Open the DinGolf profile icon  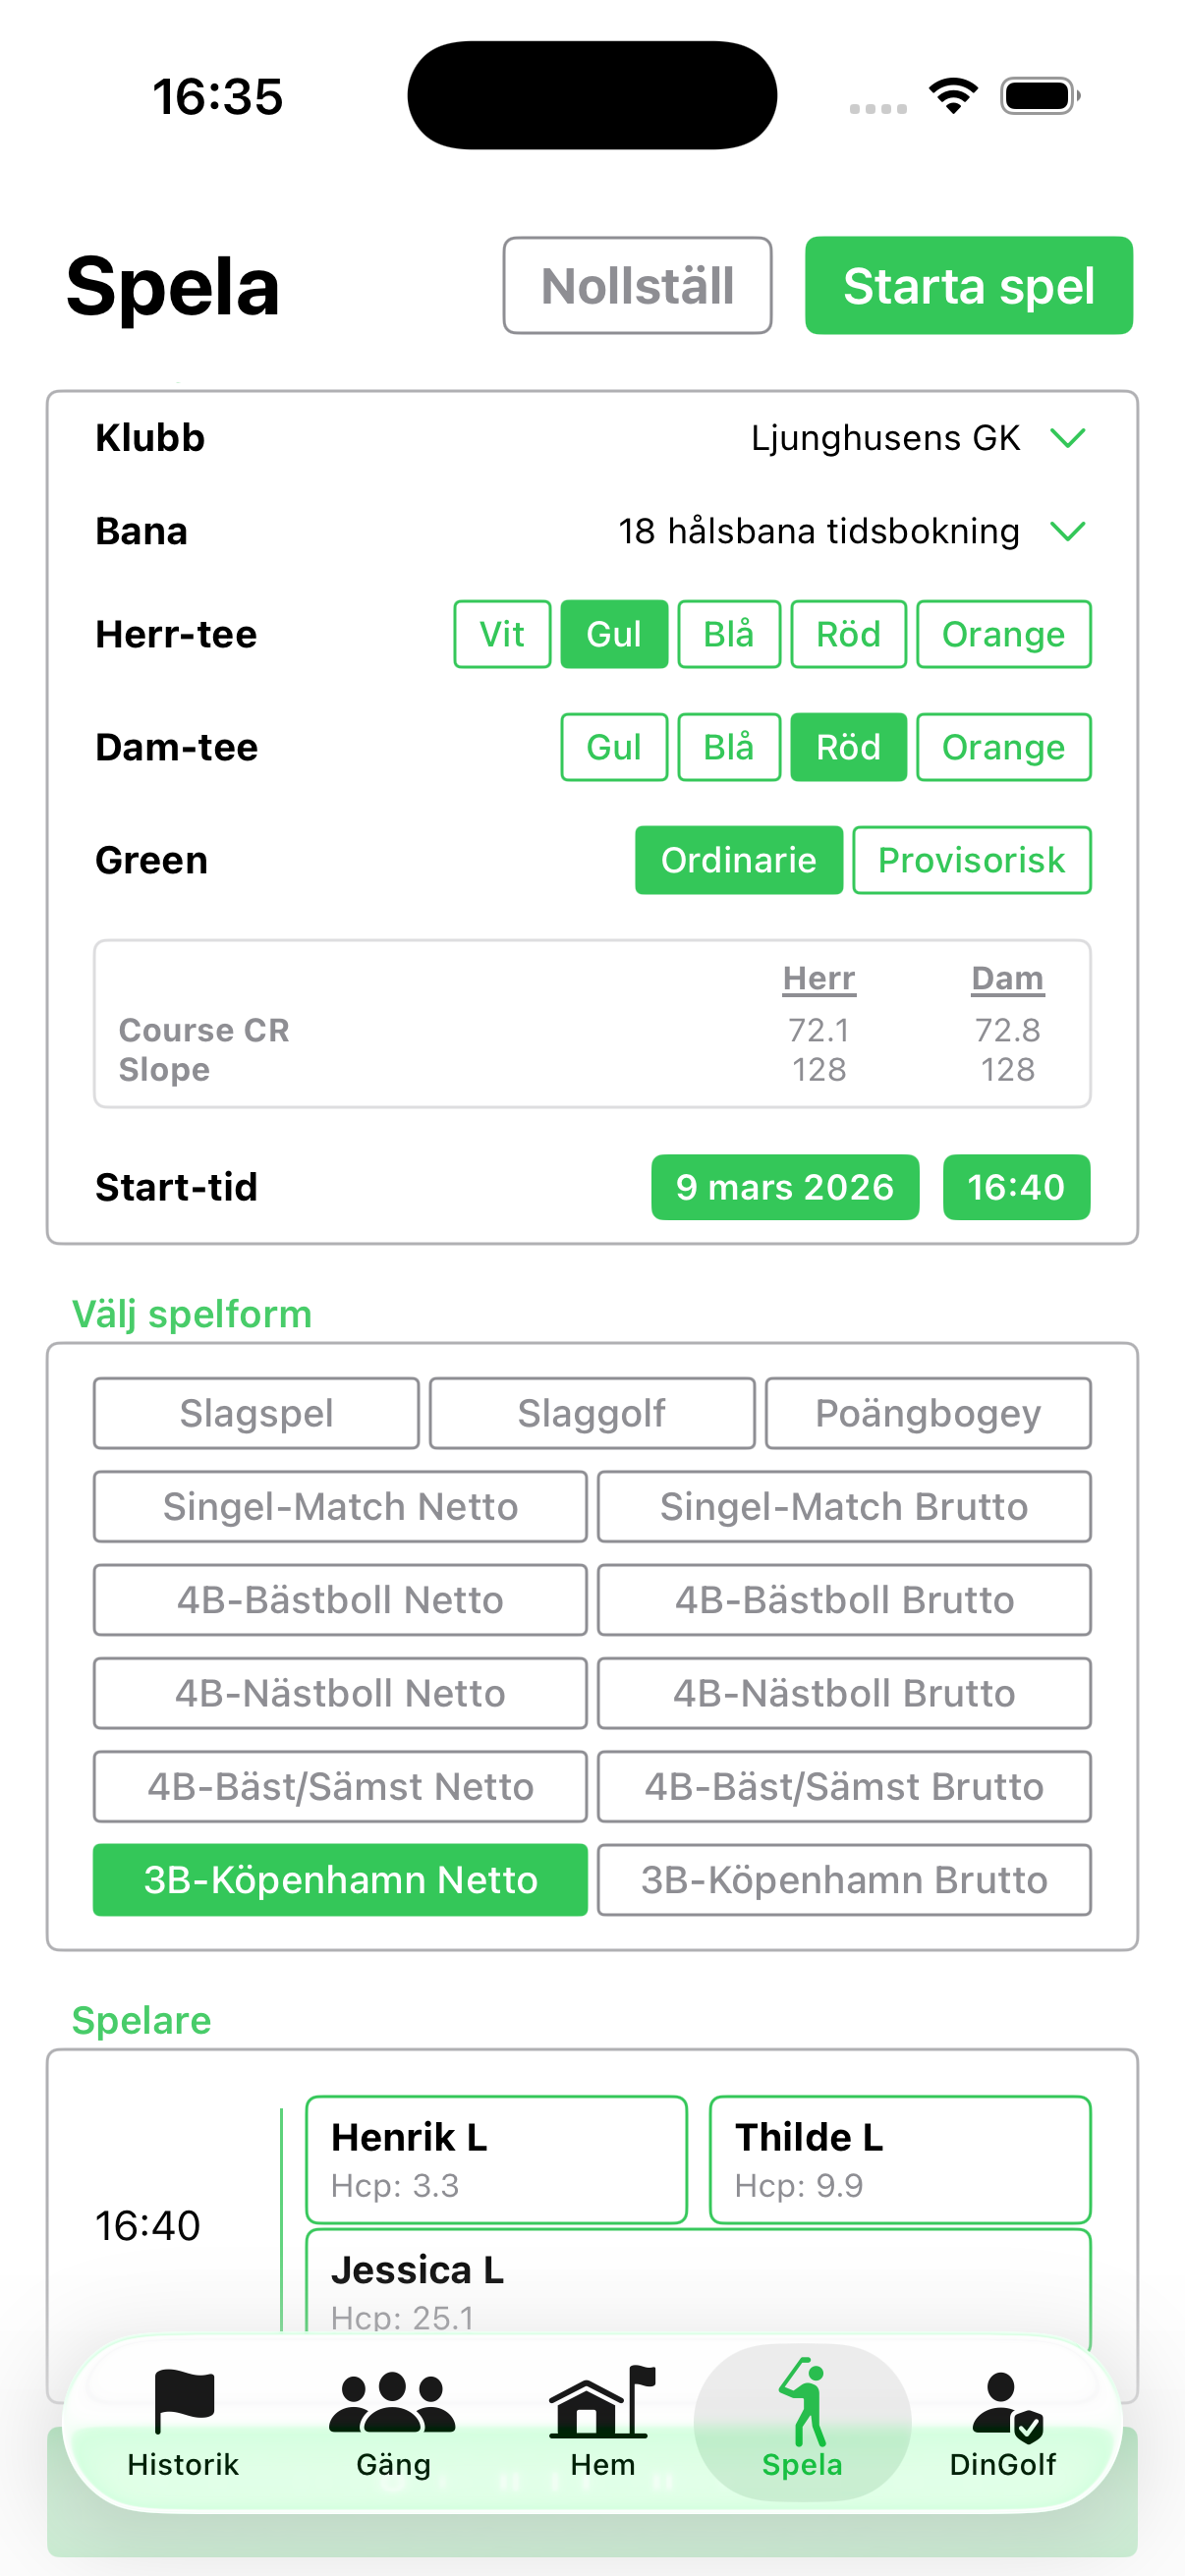coord(1002,2402)
